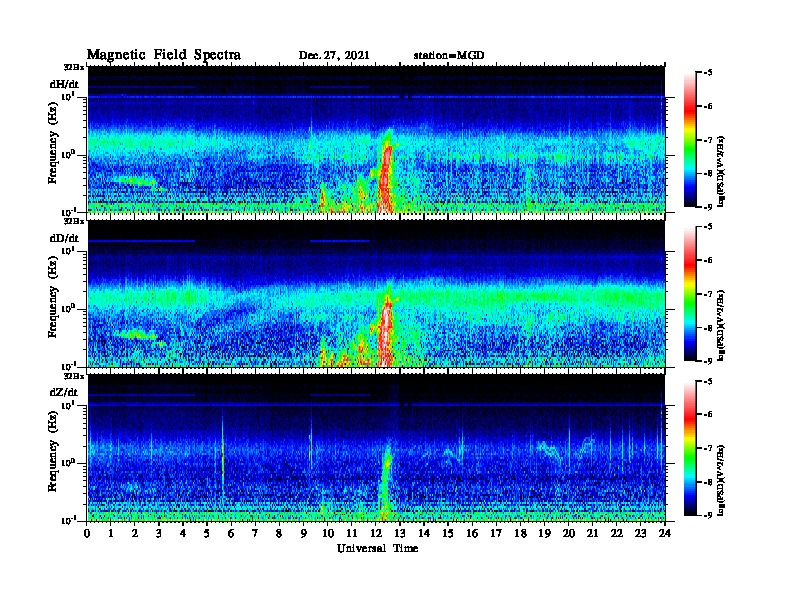The height and width of the screenshot is (612, 792).
Task: Click hour 19 on the Universal Time axis
Action: (544, 534)
